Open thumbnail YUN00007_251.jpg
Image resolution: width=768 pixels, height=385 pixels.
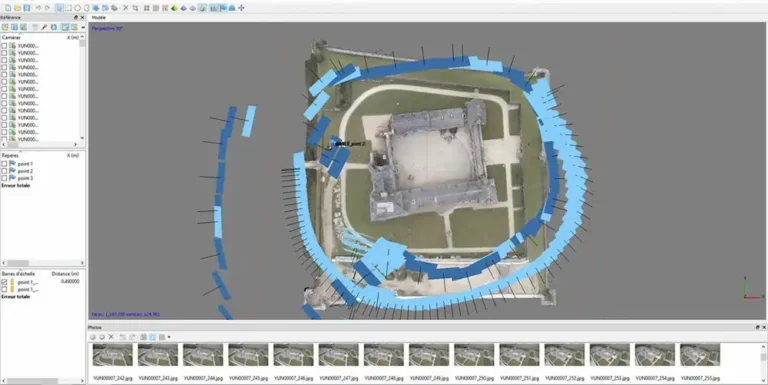point(519,355)
